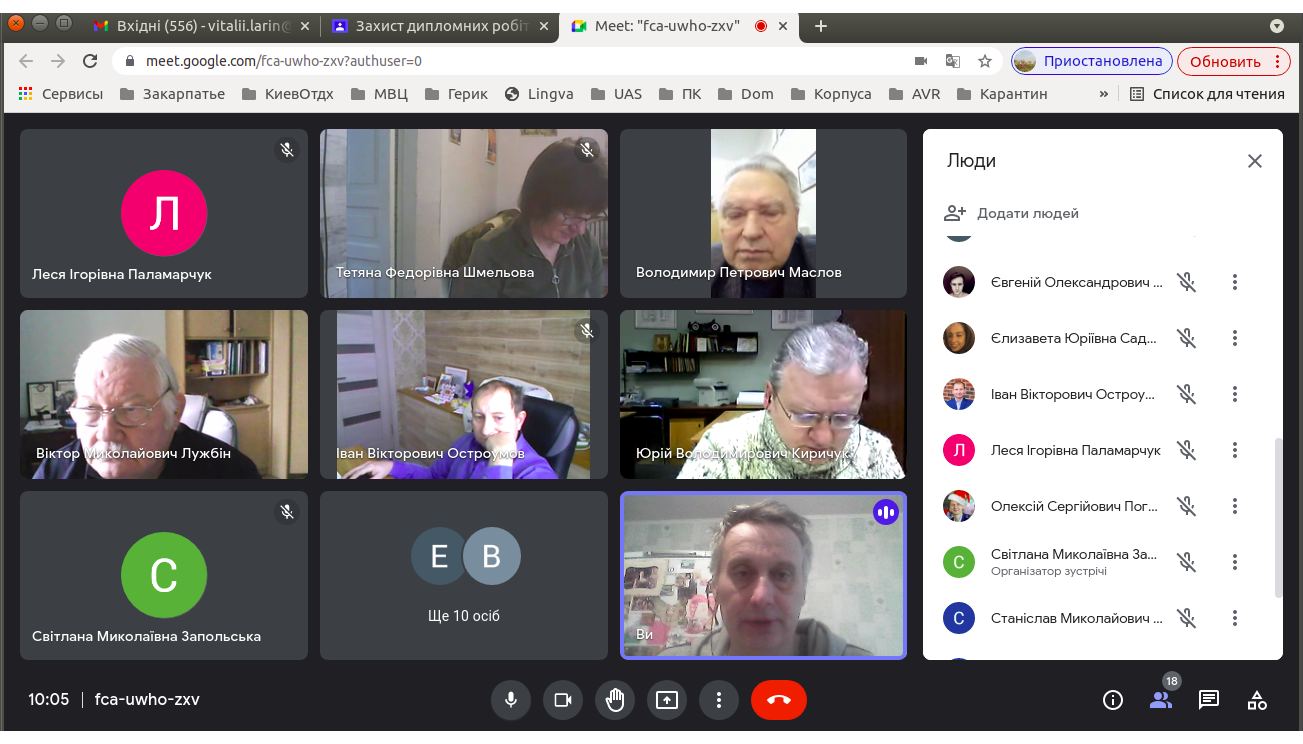Viewport: 1303px width, 744px height.
Task: Open the Карантин bookmark folder
Action: [1002, 94]
